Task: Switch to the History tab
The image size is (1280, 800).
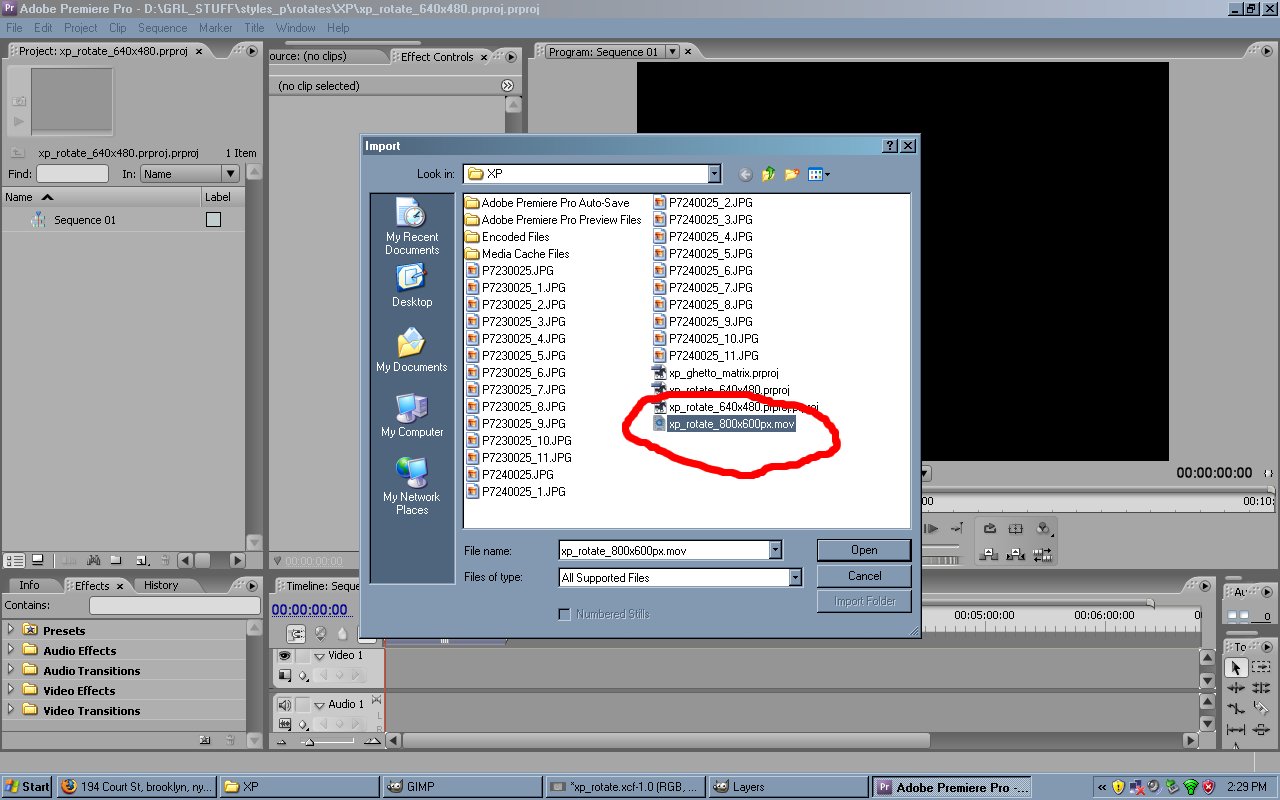Action: tap(161, 586)
